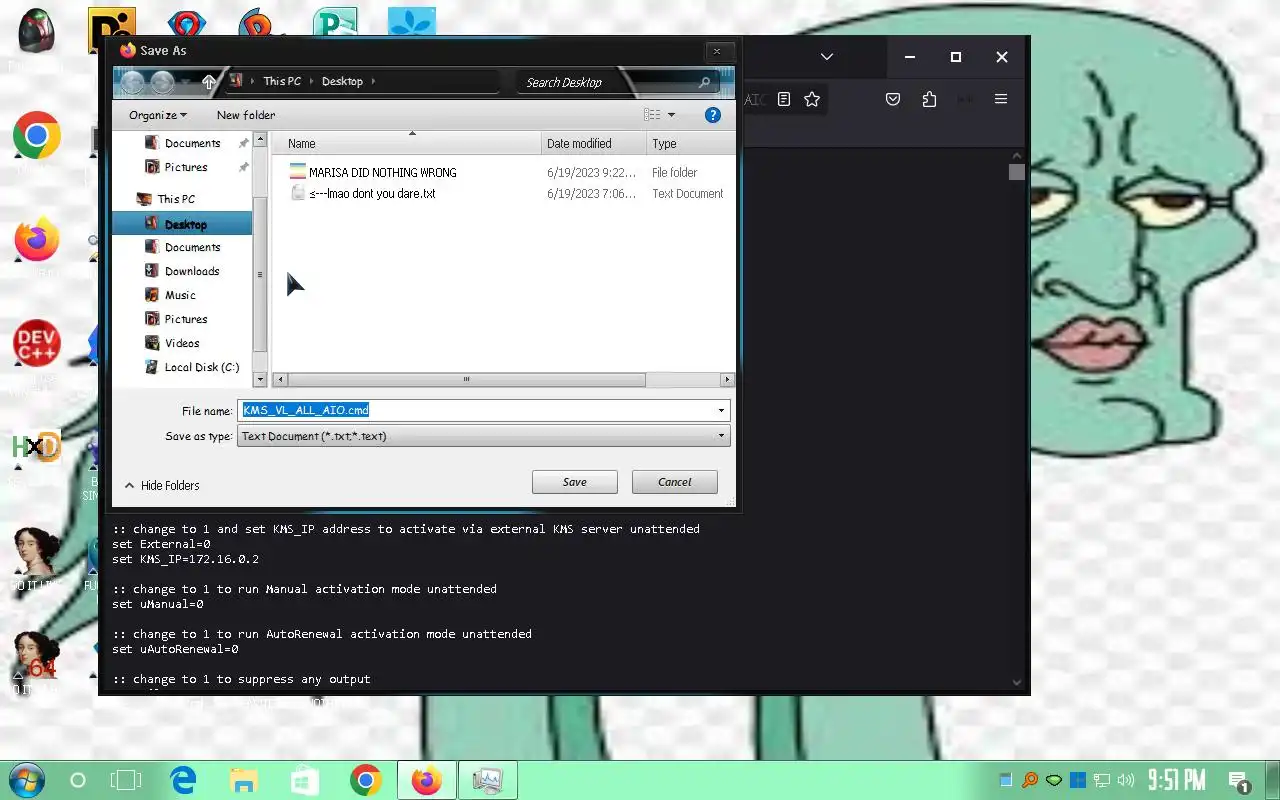This screenshot has width=1280, height=800.
Task: Open Firefox list all tabs chevron
Action: click(x=827, y=57)
